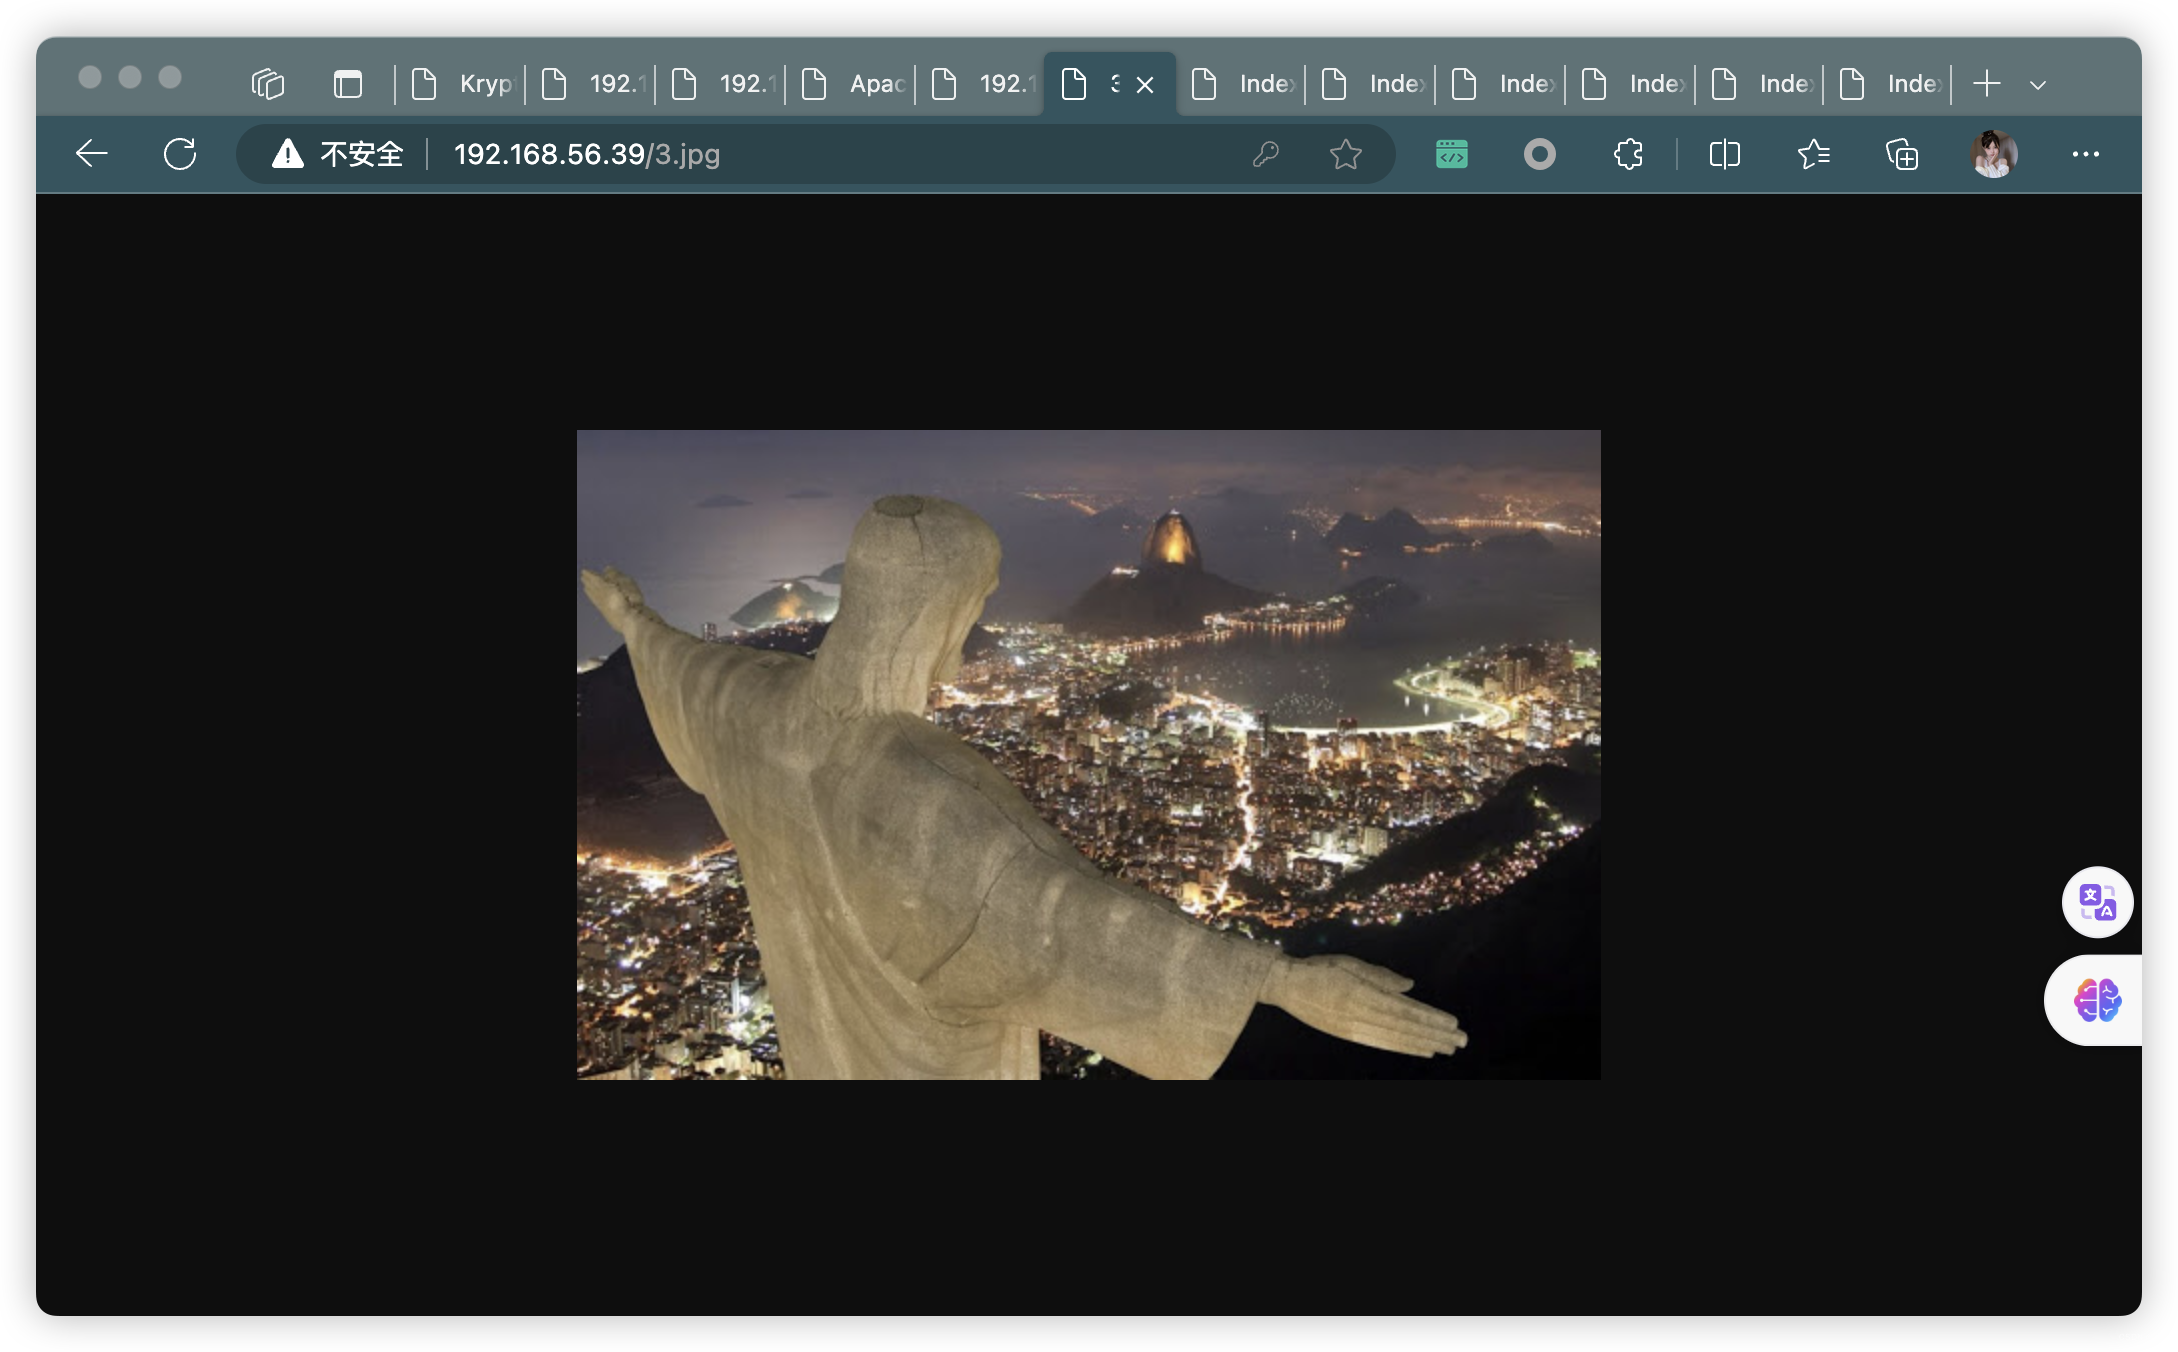Open the workspaces icon in the tab bar

tap(268, 84)
